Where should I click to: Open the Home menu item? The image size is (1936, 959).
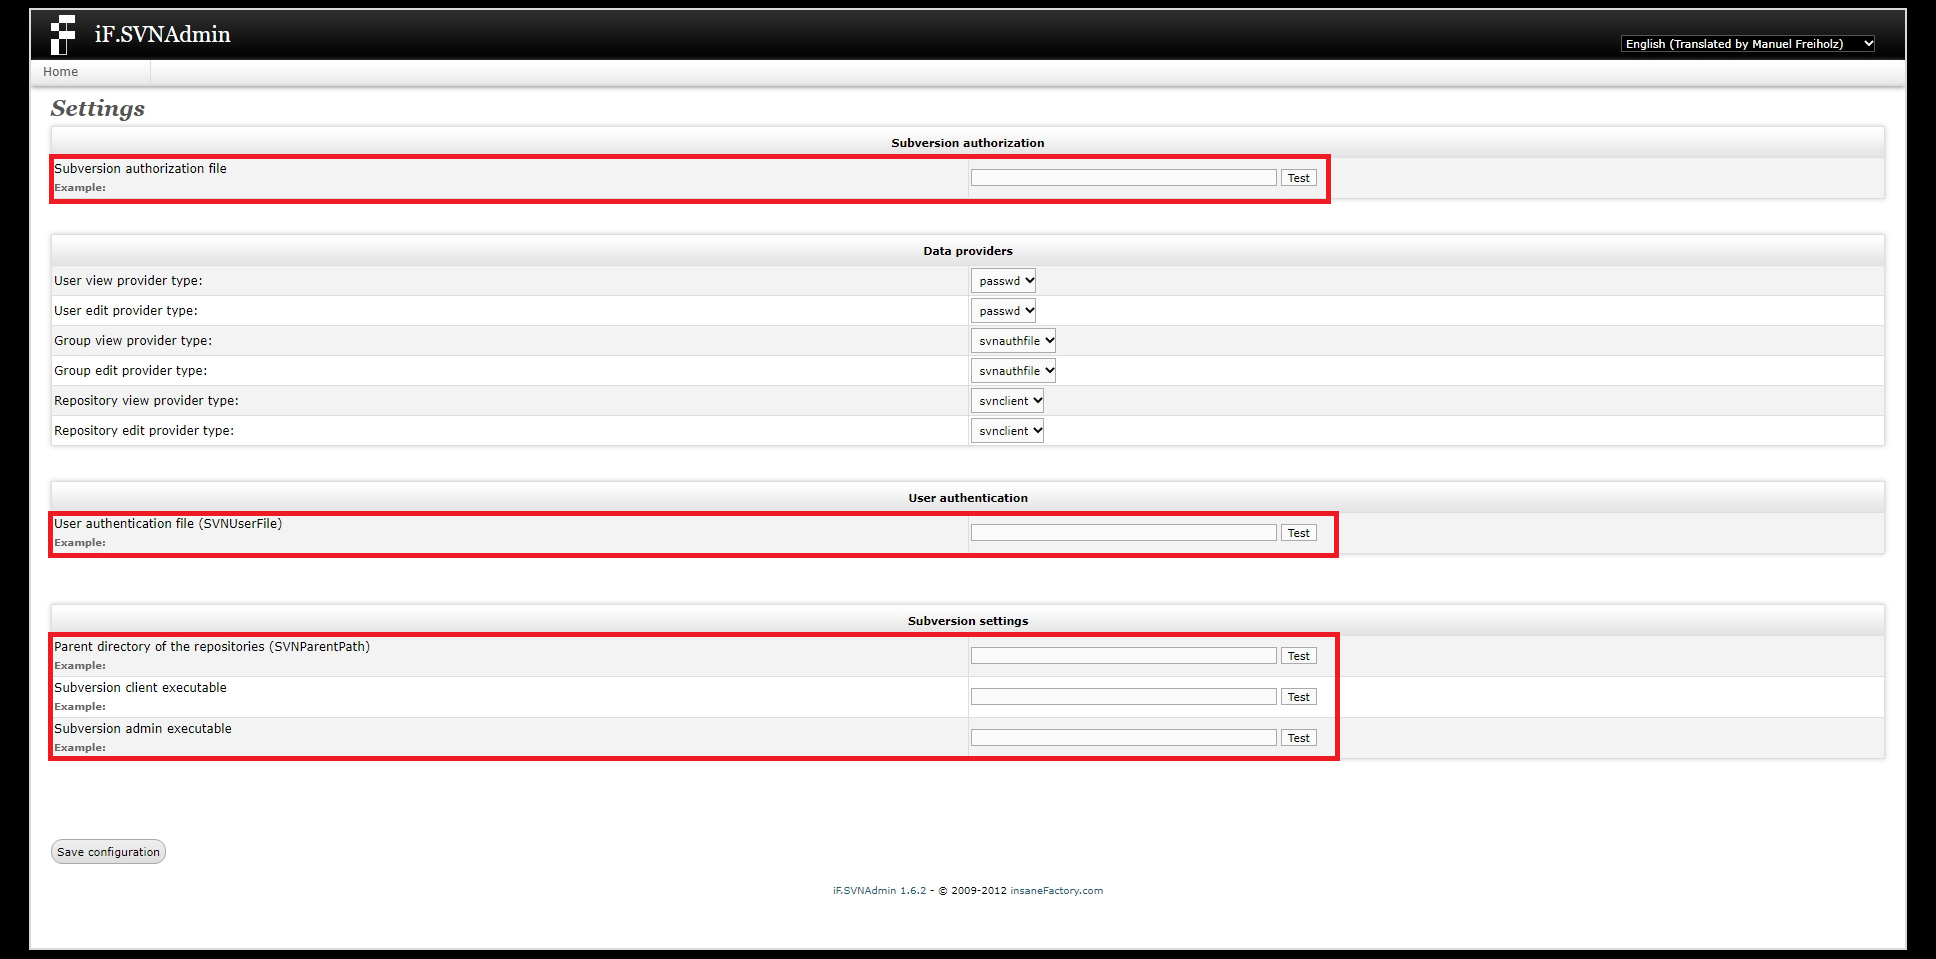coord(61,72)
